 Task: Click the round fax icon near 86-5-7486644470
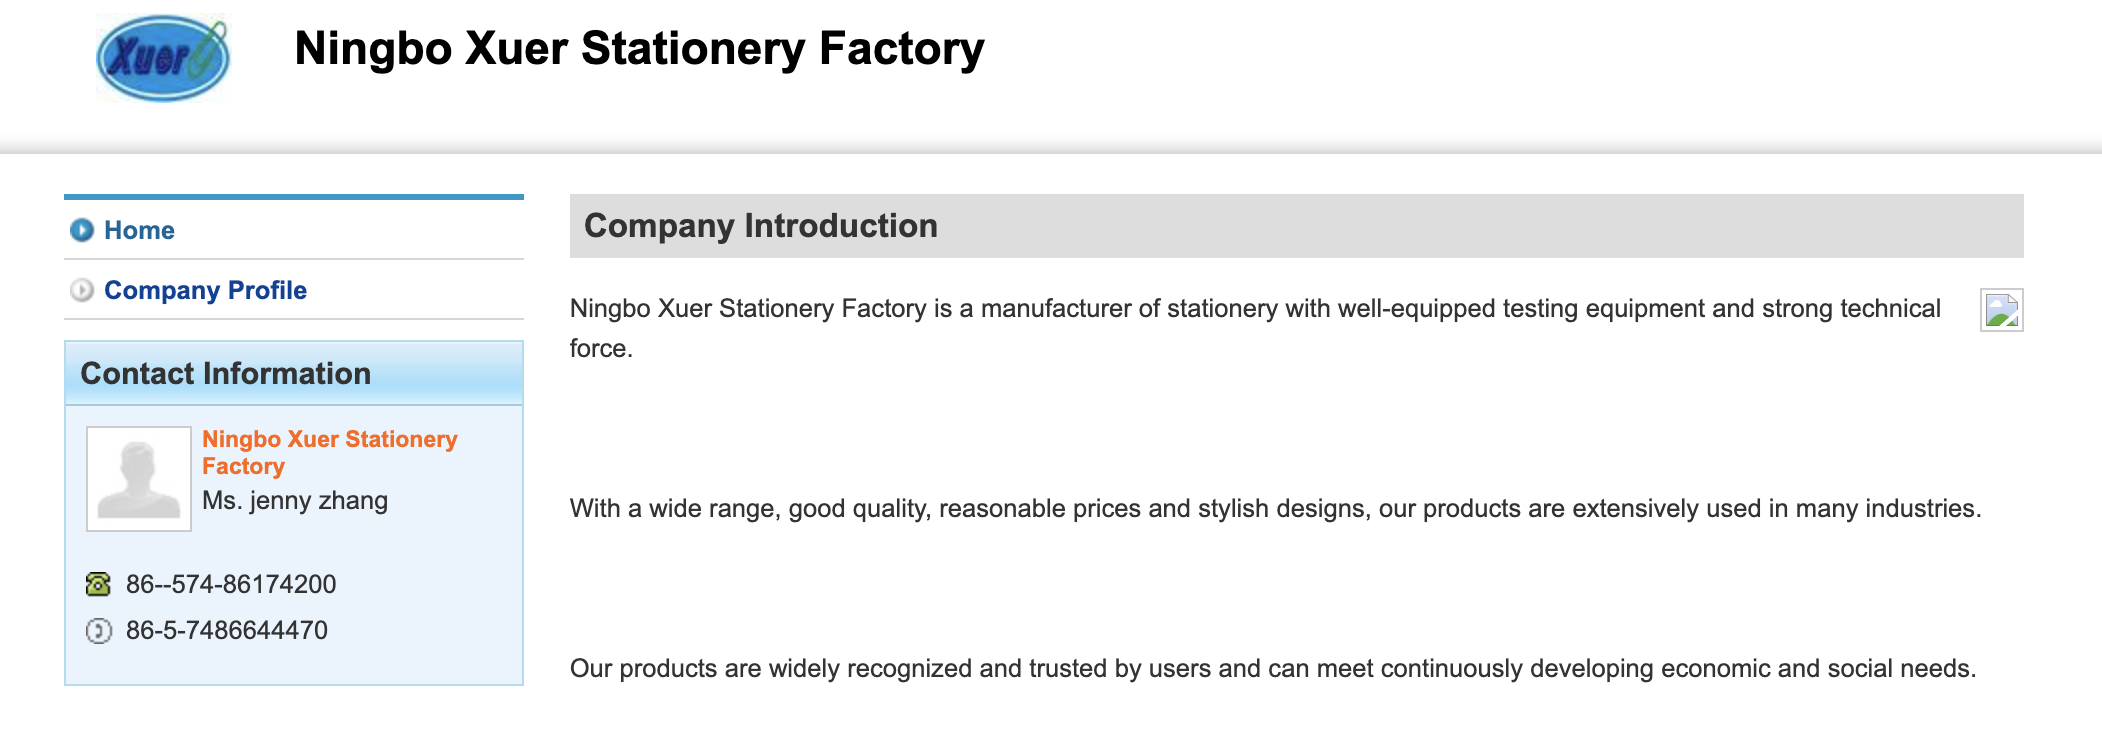click(x=98, y=631)
